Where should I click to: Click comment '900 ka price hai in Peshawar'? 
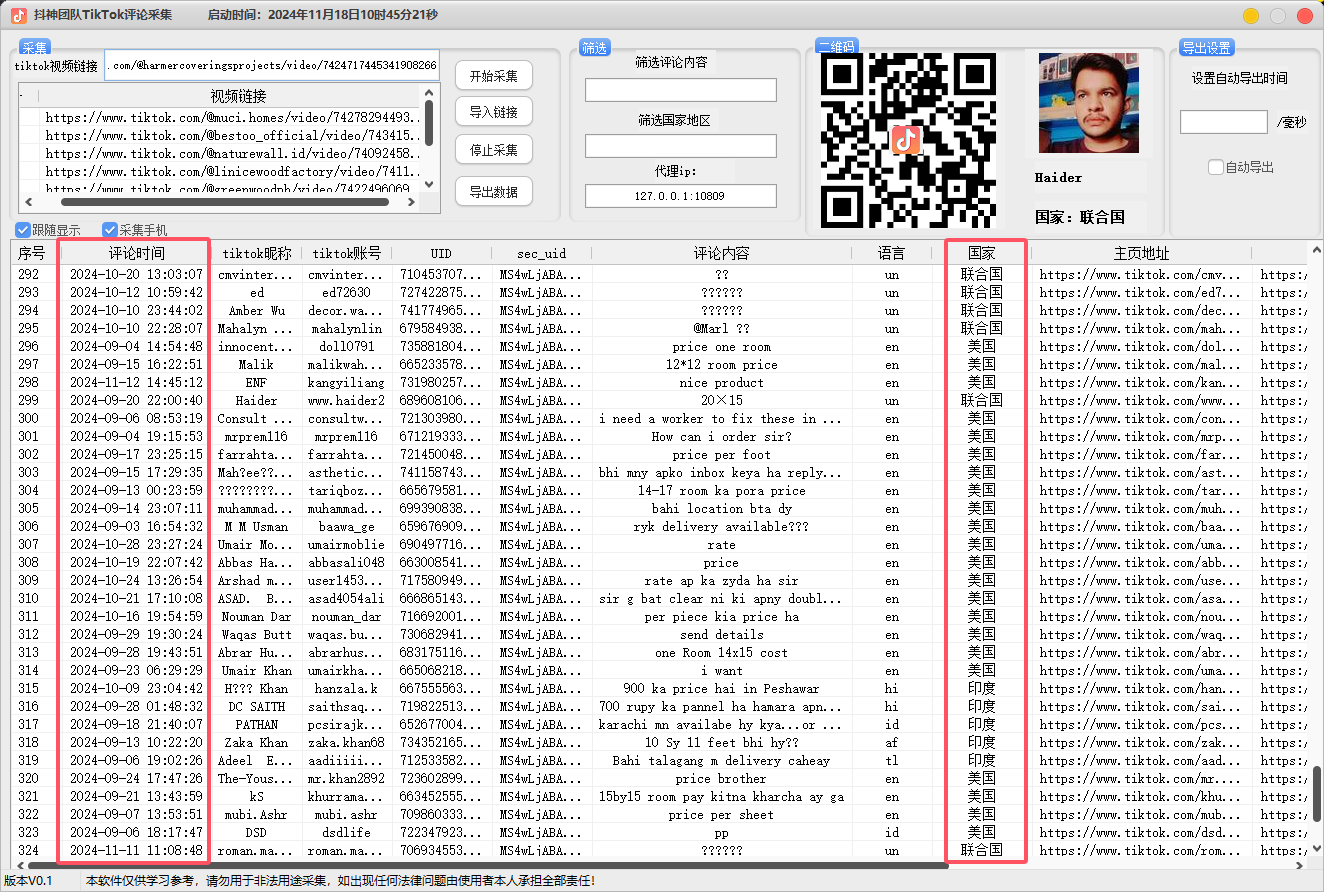coord(721,688)
